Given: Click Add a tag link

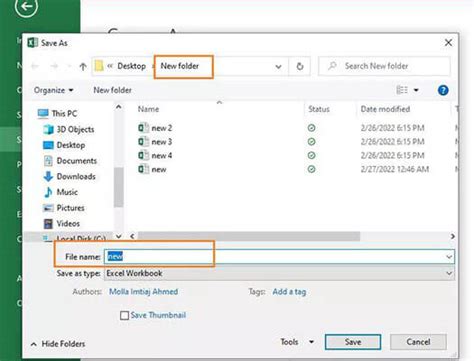Looking at the screenshot, I should coord(289,292).
